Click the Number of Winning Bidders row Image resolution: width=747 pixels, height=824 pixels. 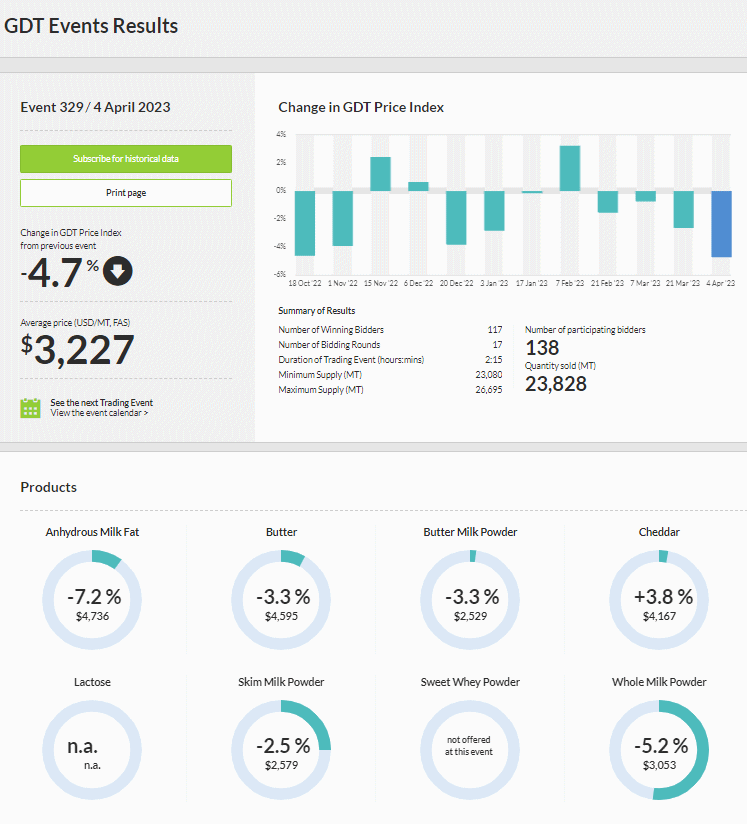(390, 329)
